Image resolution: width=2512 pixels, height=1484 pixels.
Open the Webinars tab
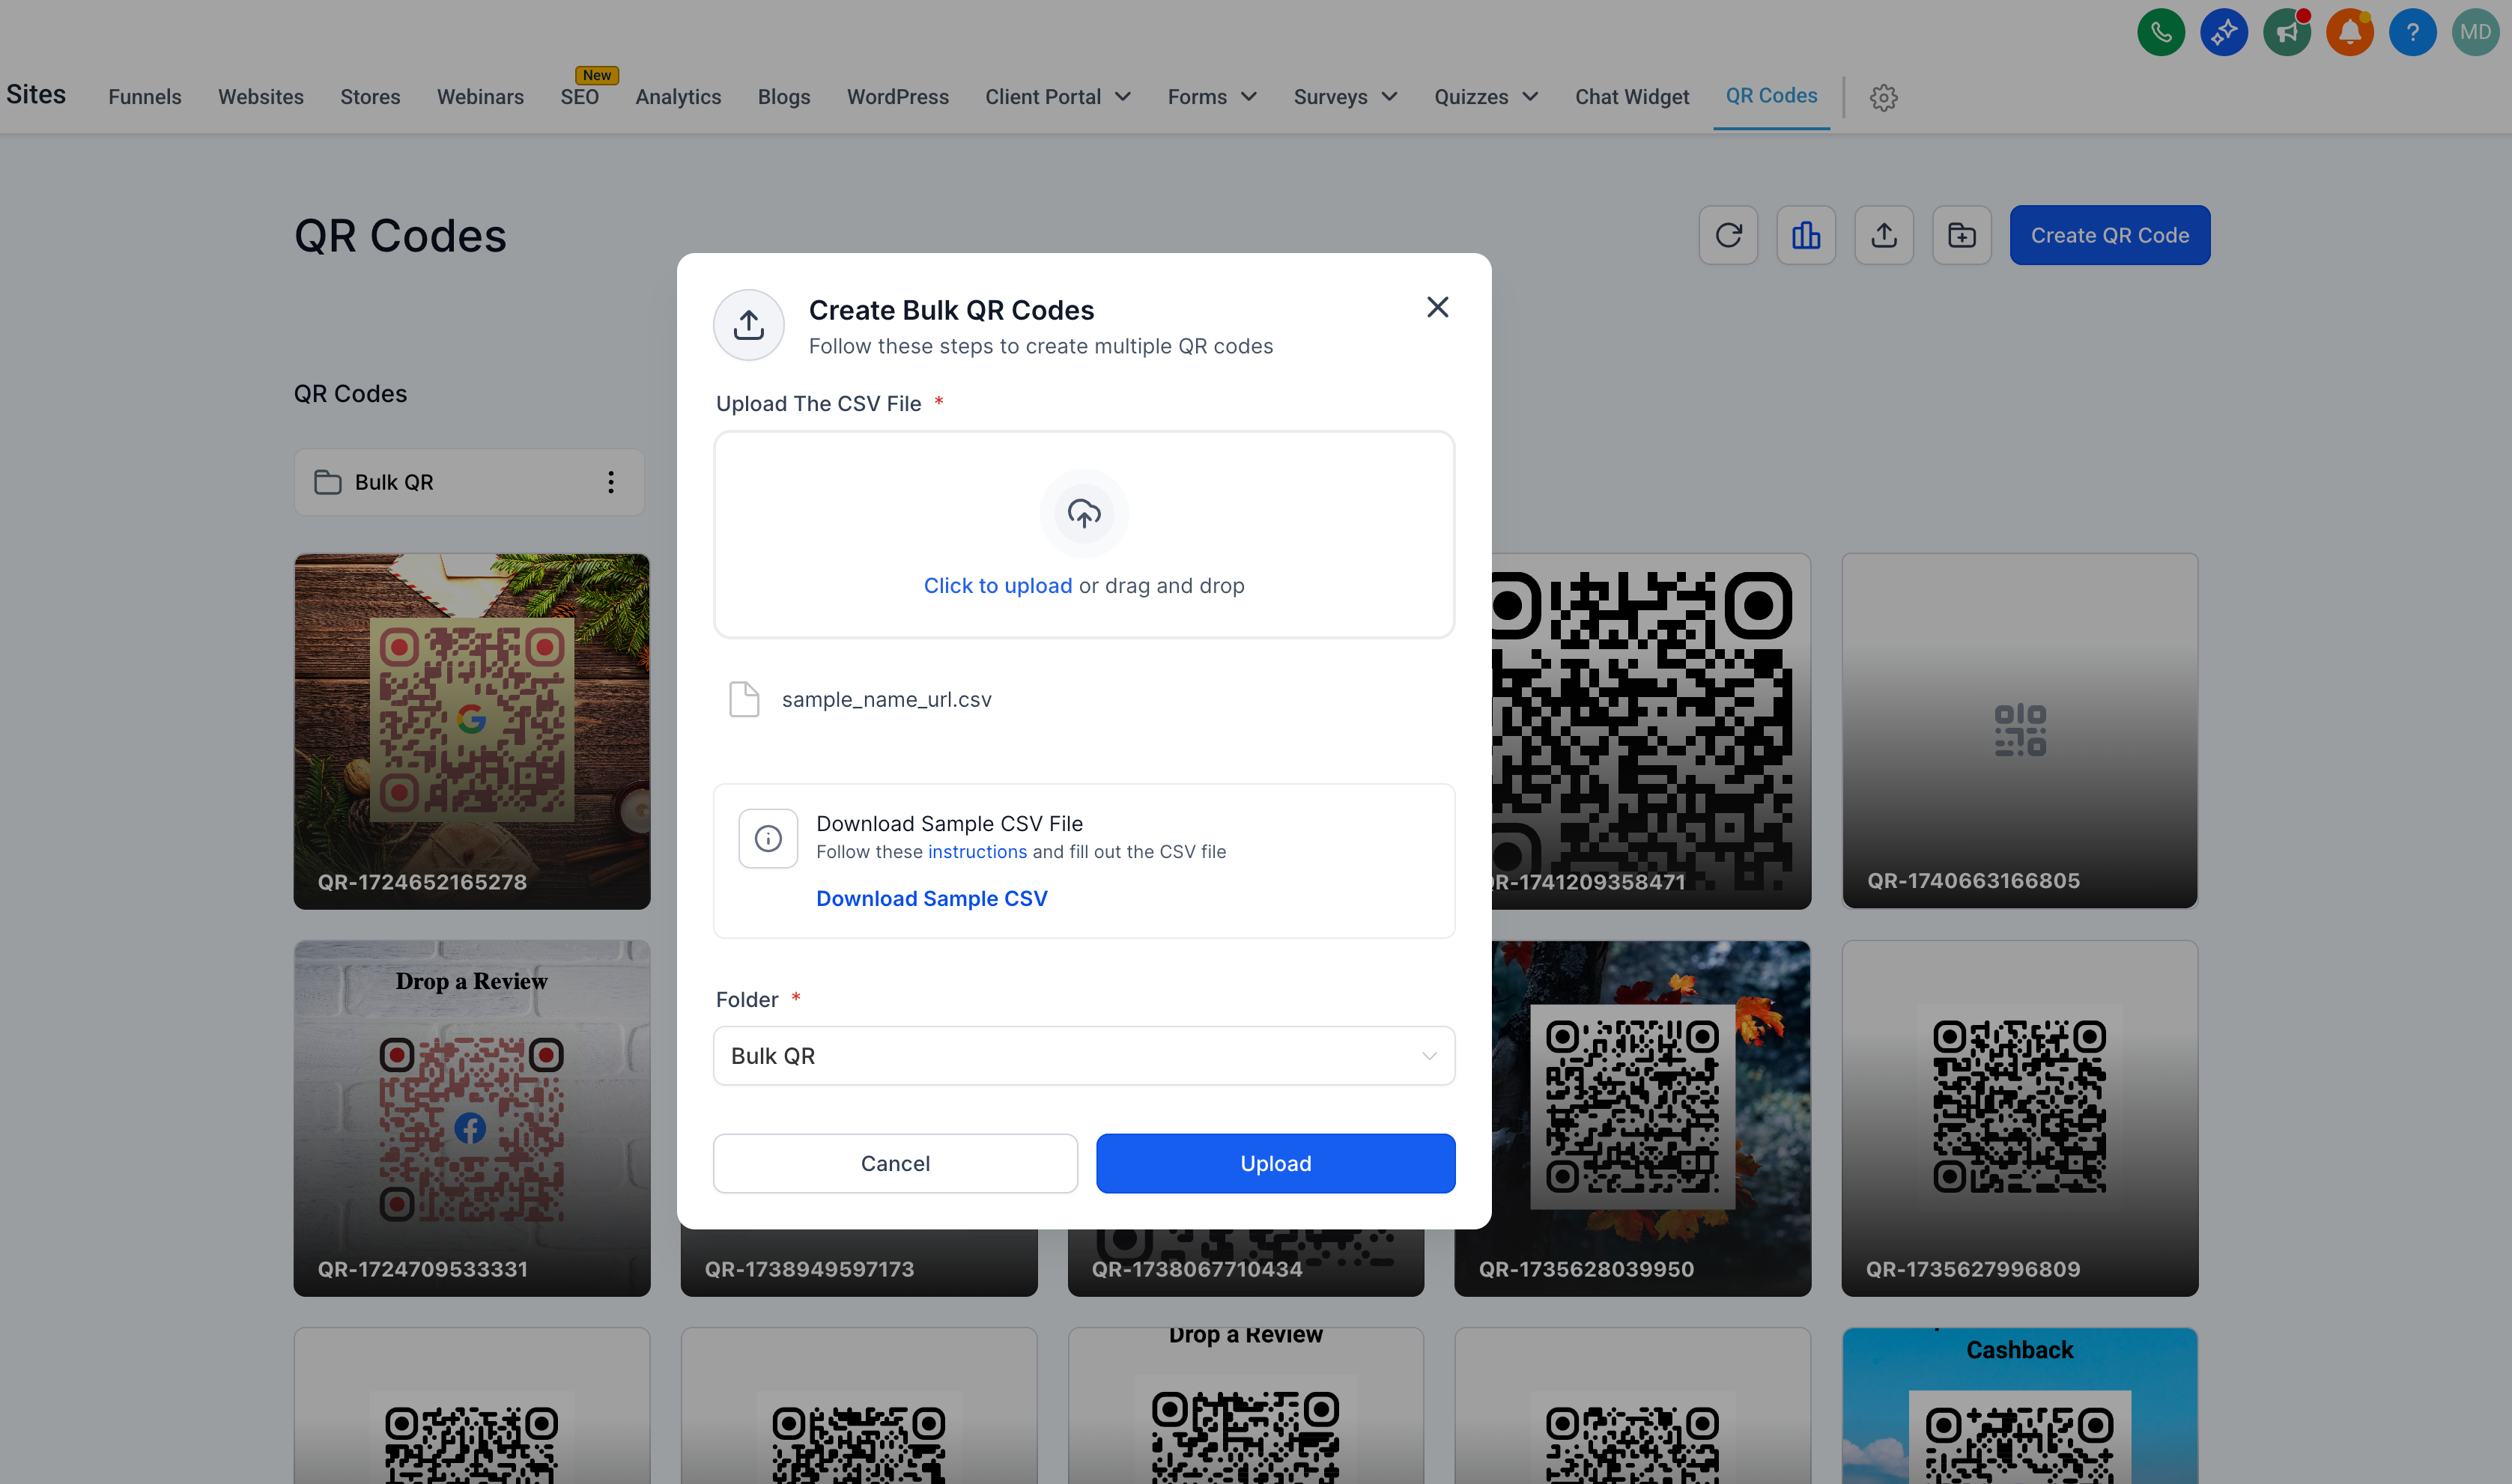click(x=480, y=97)
